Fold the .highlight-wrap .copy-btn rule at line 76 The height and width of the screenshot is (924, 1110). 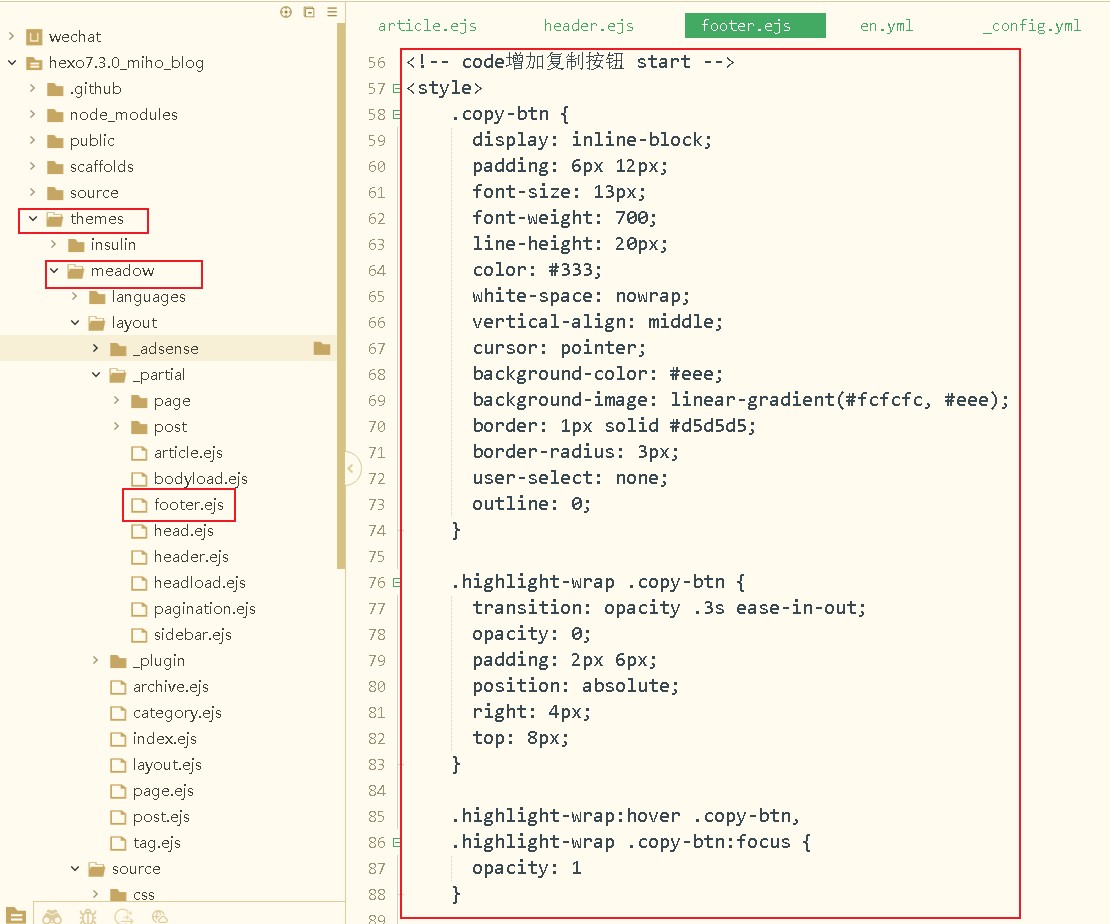point(397,583)
